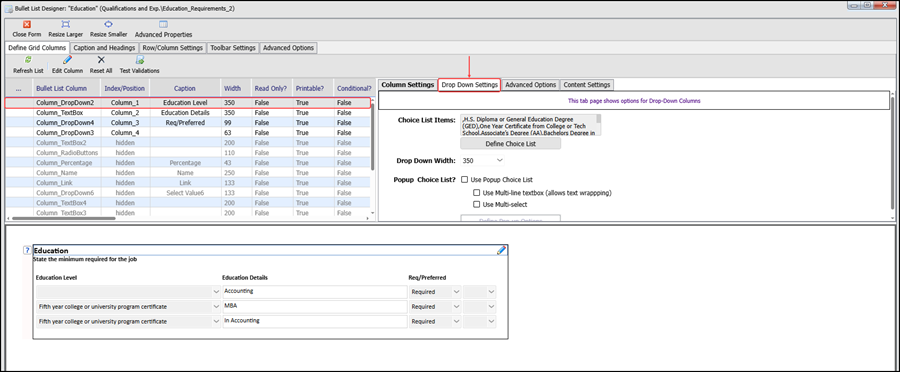Select the Column_RadioButtons row
The height and width of the screenshot is (372, 900).
[188, 153]
